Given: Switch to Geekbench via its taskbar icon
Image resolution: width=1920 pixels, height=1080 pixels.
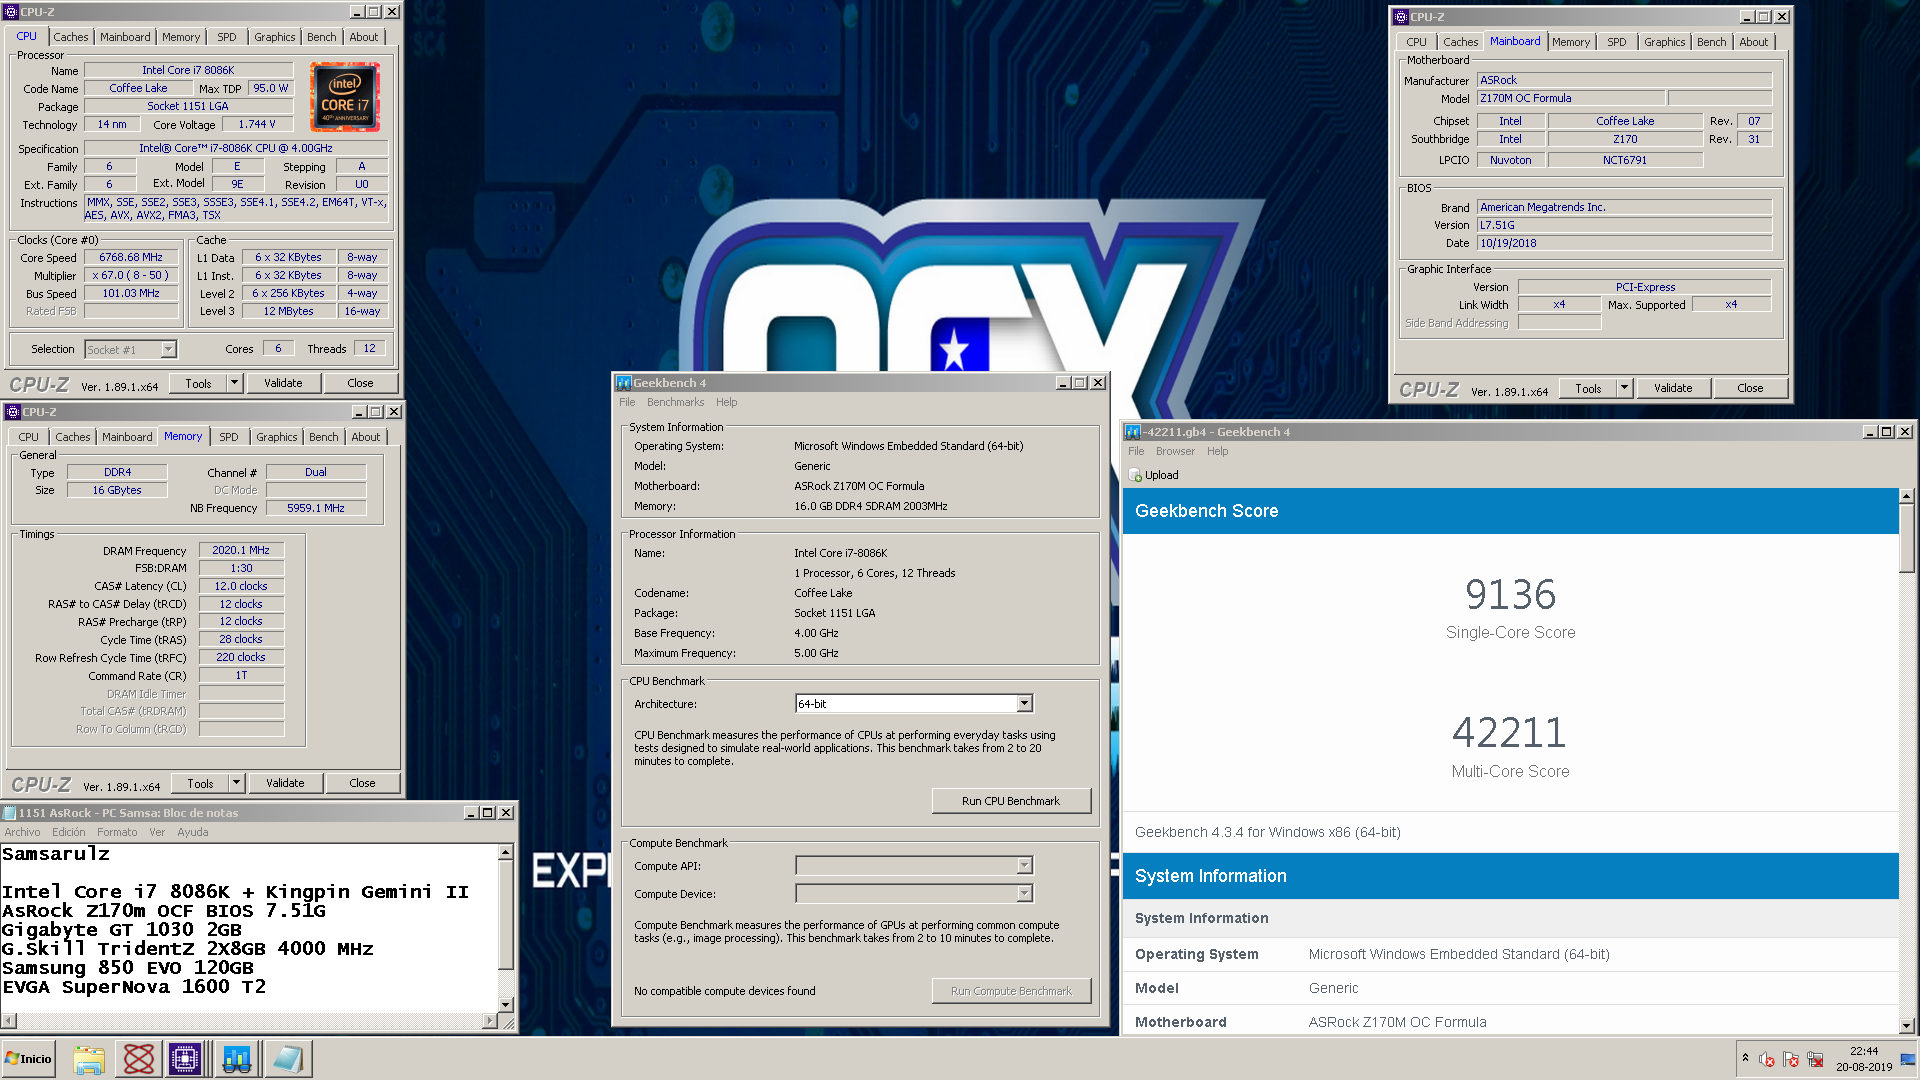Looking at the screenshot, I should tap(237, 1059).
